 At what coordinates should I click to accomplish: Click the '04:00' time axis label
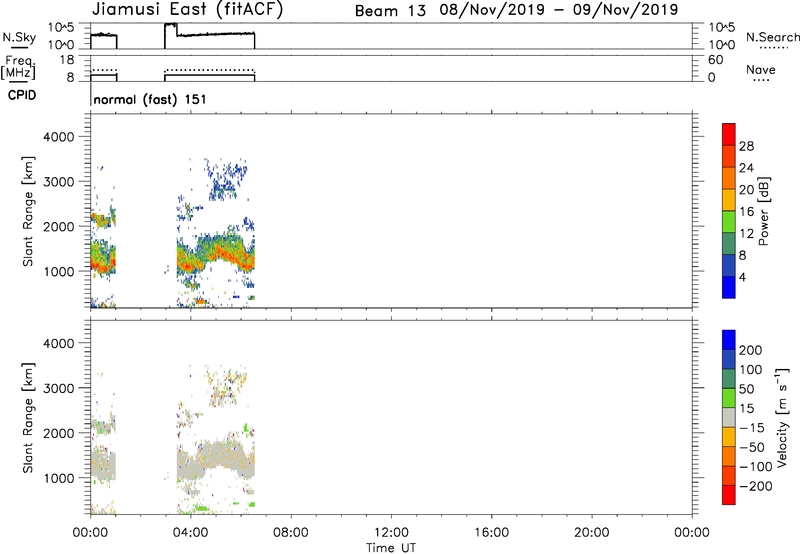tap(190, 533)
